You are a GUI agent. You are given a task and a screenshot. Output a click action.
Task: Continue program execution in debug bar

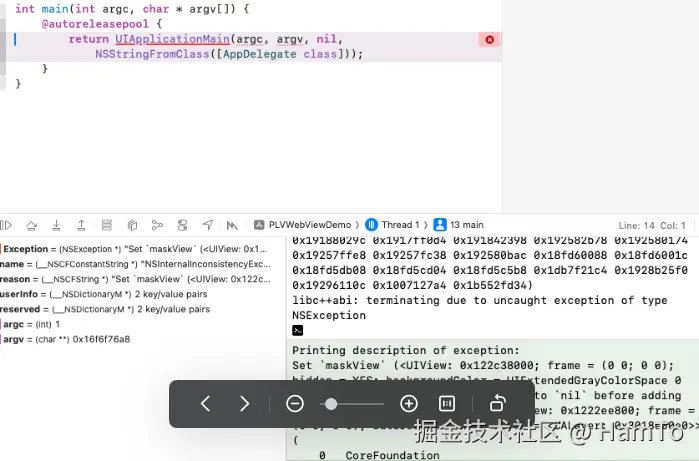6,225
